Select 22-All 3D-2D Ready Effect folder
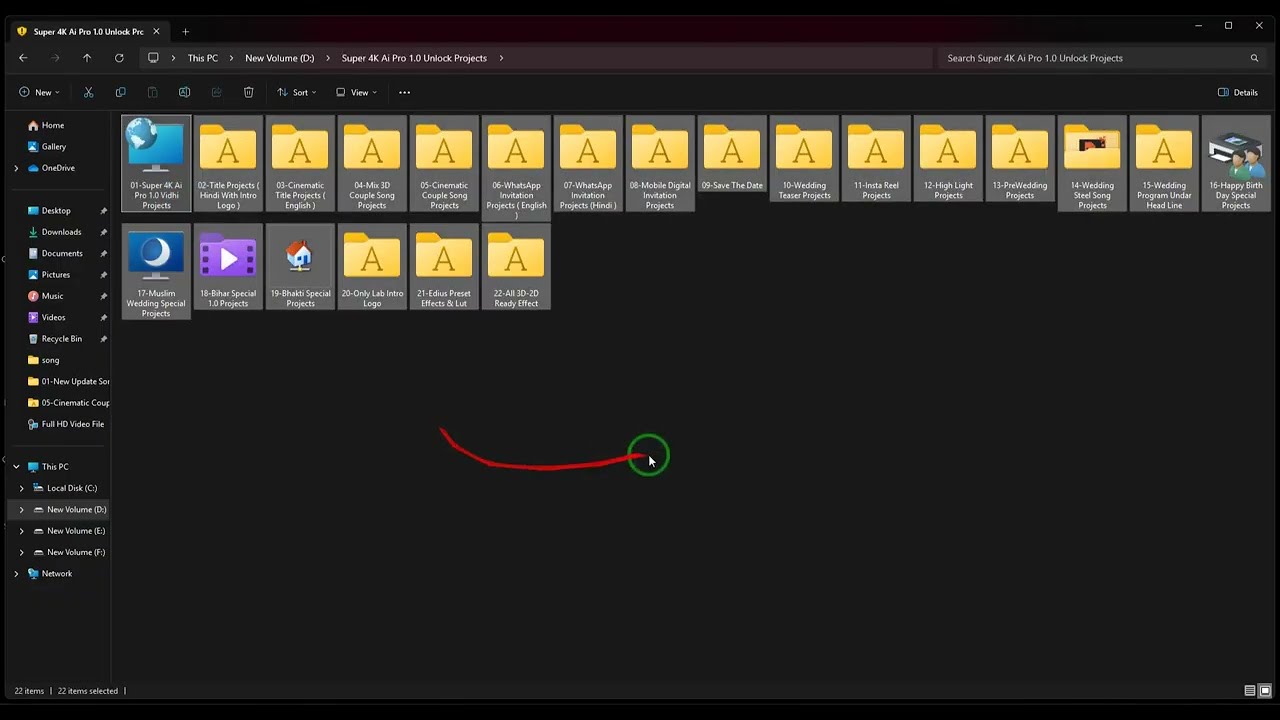This screenshot has height=720, width=1280. pyautogui.click(x=516, y=266)
